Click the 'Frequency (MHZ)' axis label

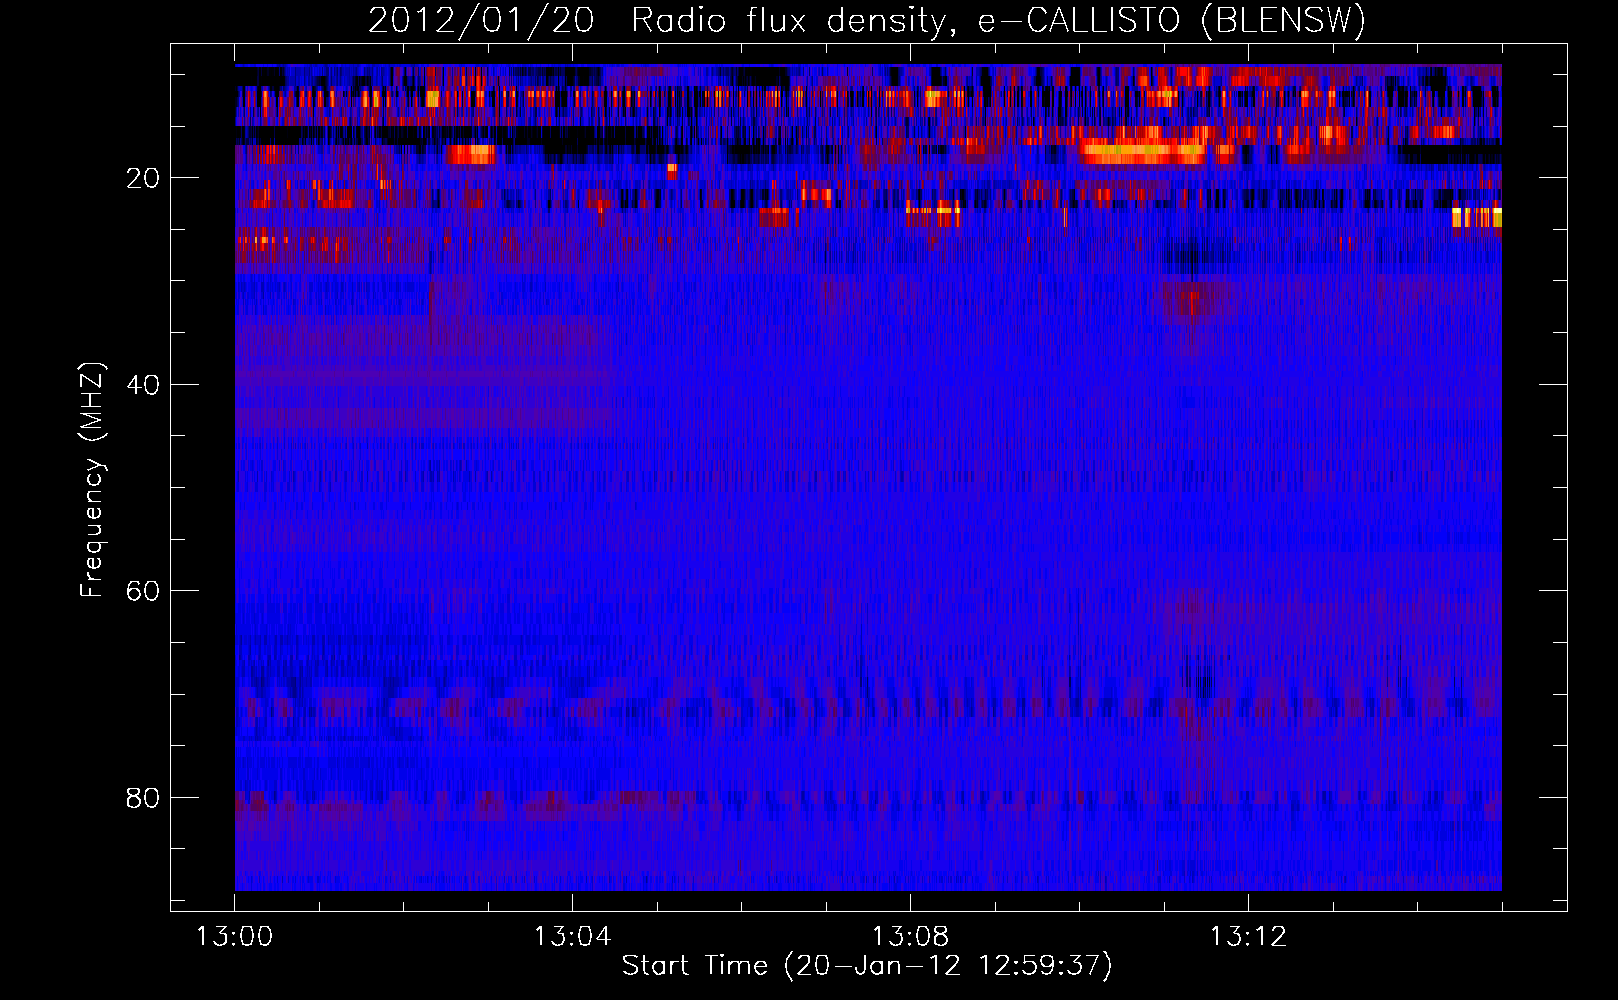[x=92, y=480]
